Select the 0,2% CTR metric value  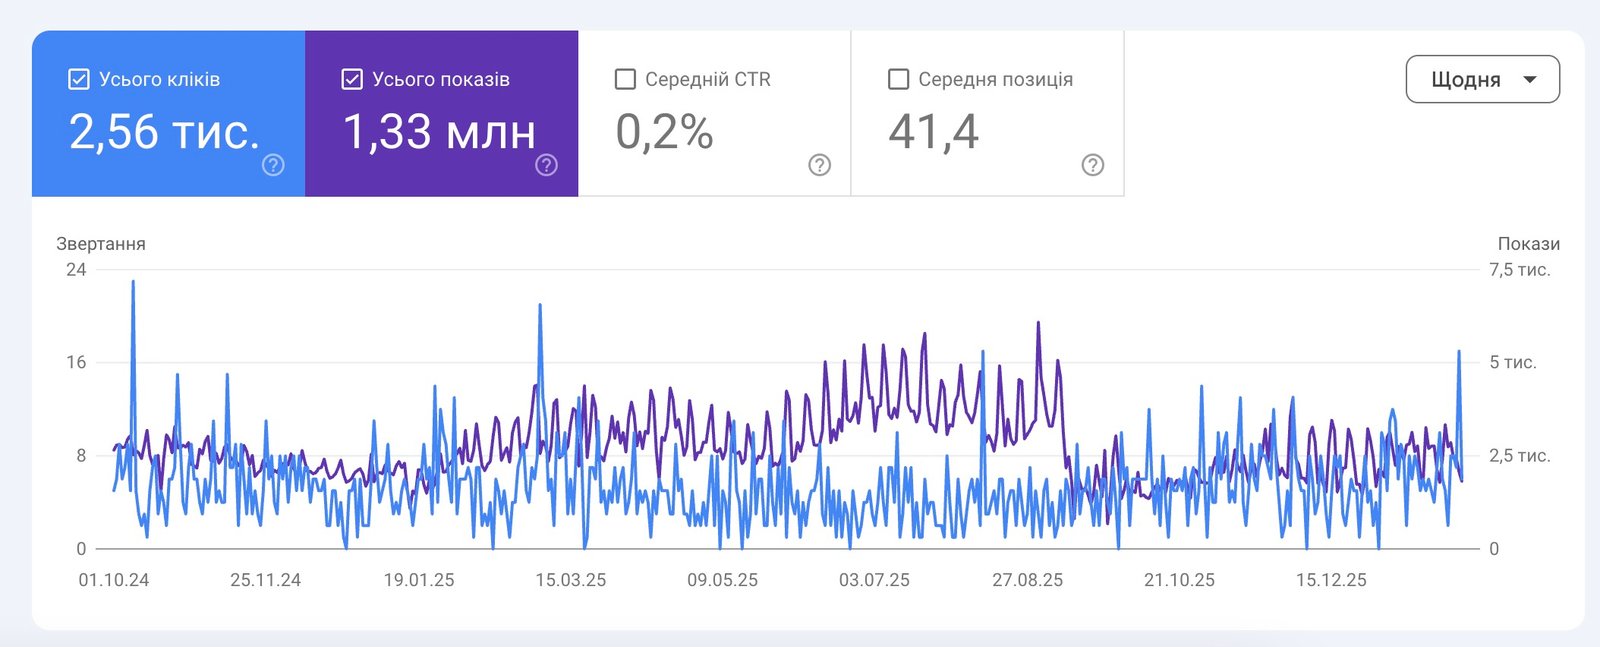tap(664, 132)
